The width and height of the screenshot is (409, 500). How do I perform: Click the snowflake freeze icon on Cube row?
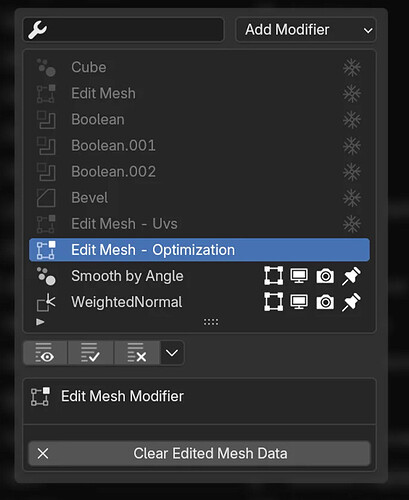point(352,68)
